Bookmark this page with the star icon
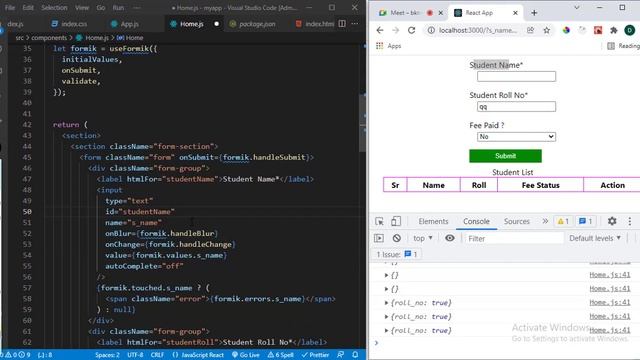The height and width of the screenshot is (360, 640). [x=547, y=30]
